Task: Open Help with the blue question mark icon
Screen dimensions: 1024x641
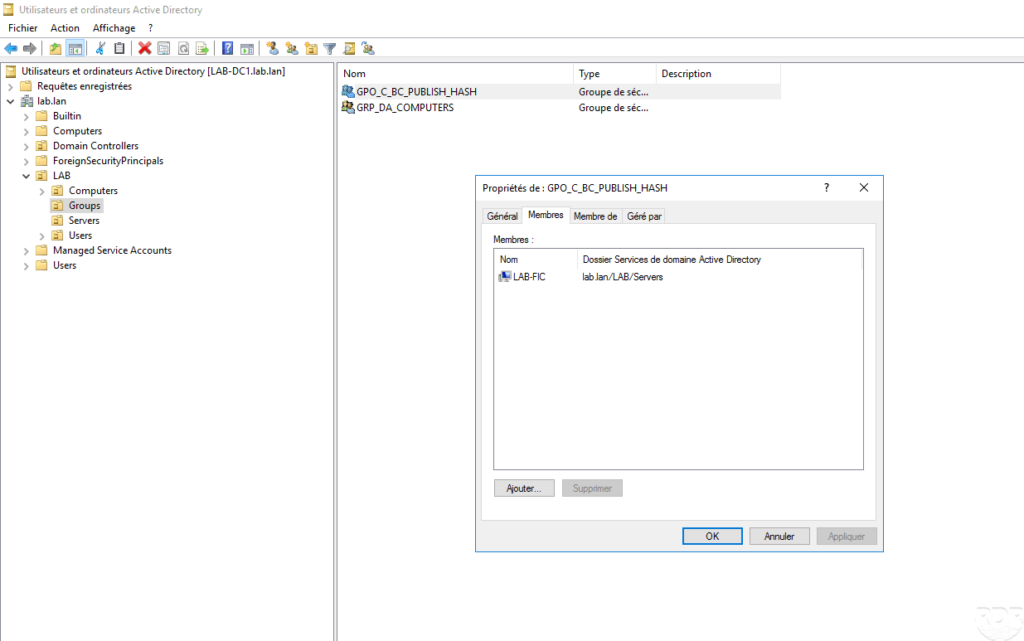Action: tap(228, 48)
